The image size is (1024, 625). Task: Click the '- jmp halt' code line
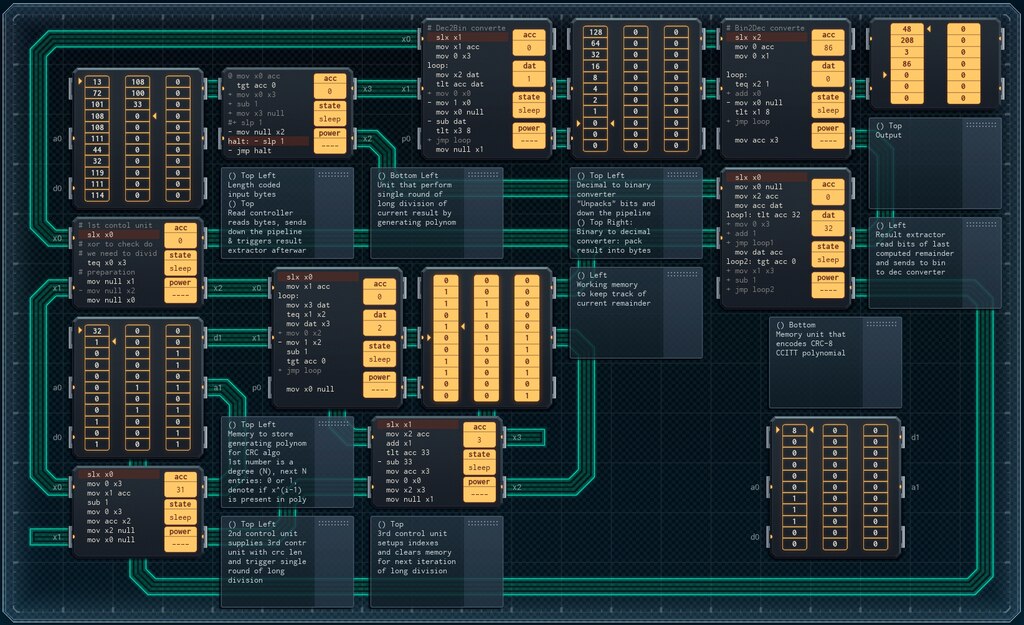tap(249, 151)
